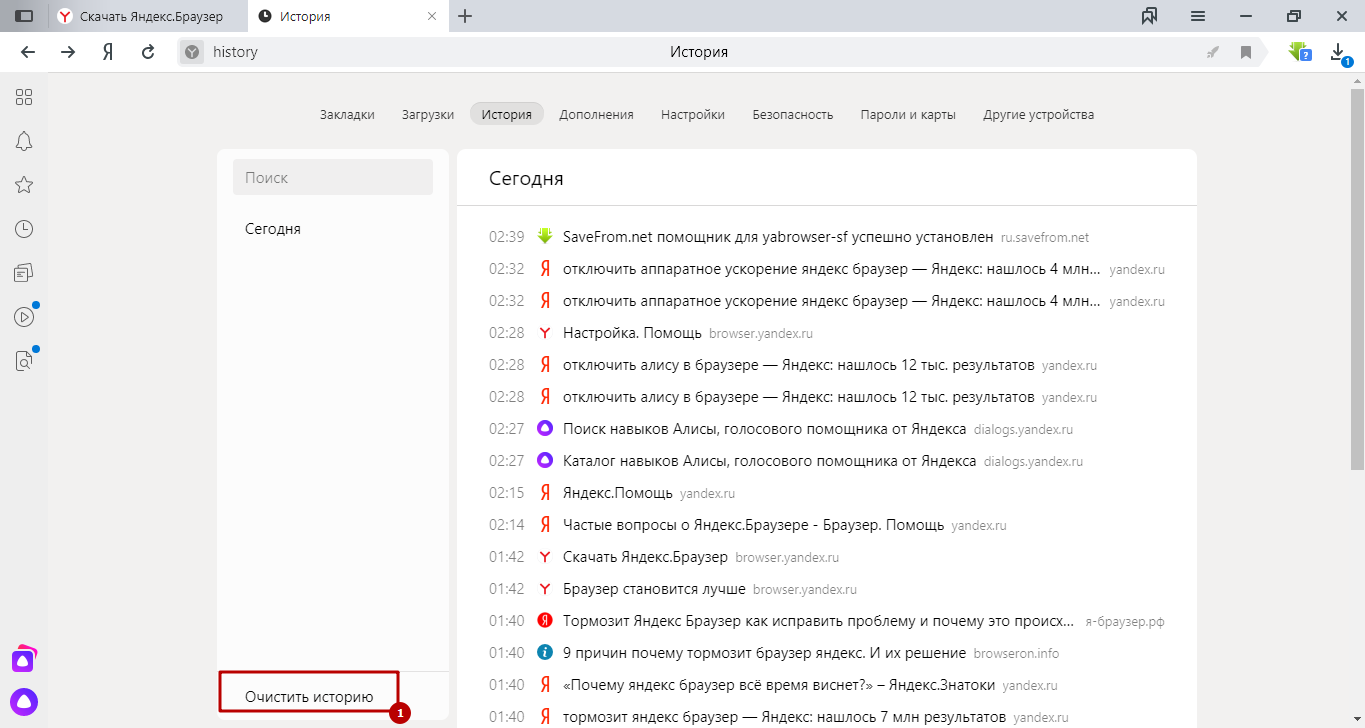Open Яндекс.Помощь history entry
This screenshot has width=1365, height=728.
(x=617, y=493)
